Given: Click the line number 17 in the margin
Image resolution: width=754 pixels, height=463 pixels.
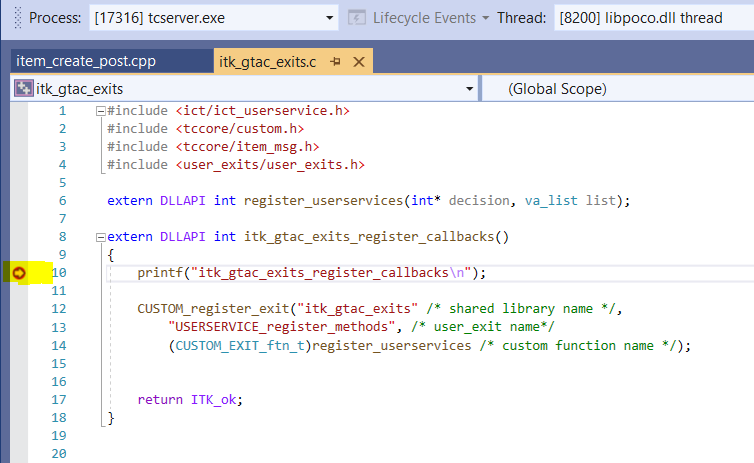Looking at the screenshot, I should [x=60, y=399].
